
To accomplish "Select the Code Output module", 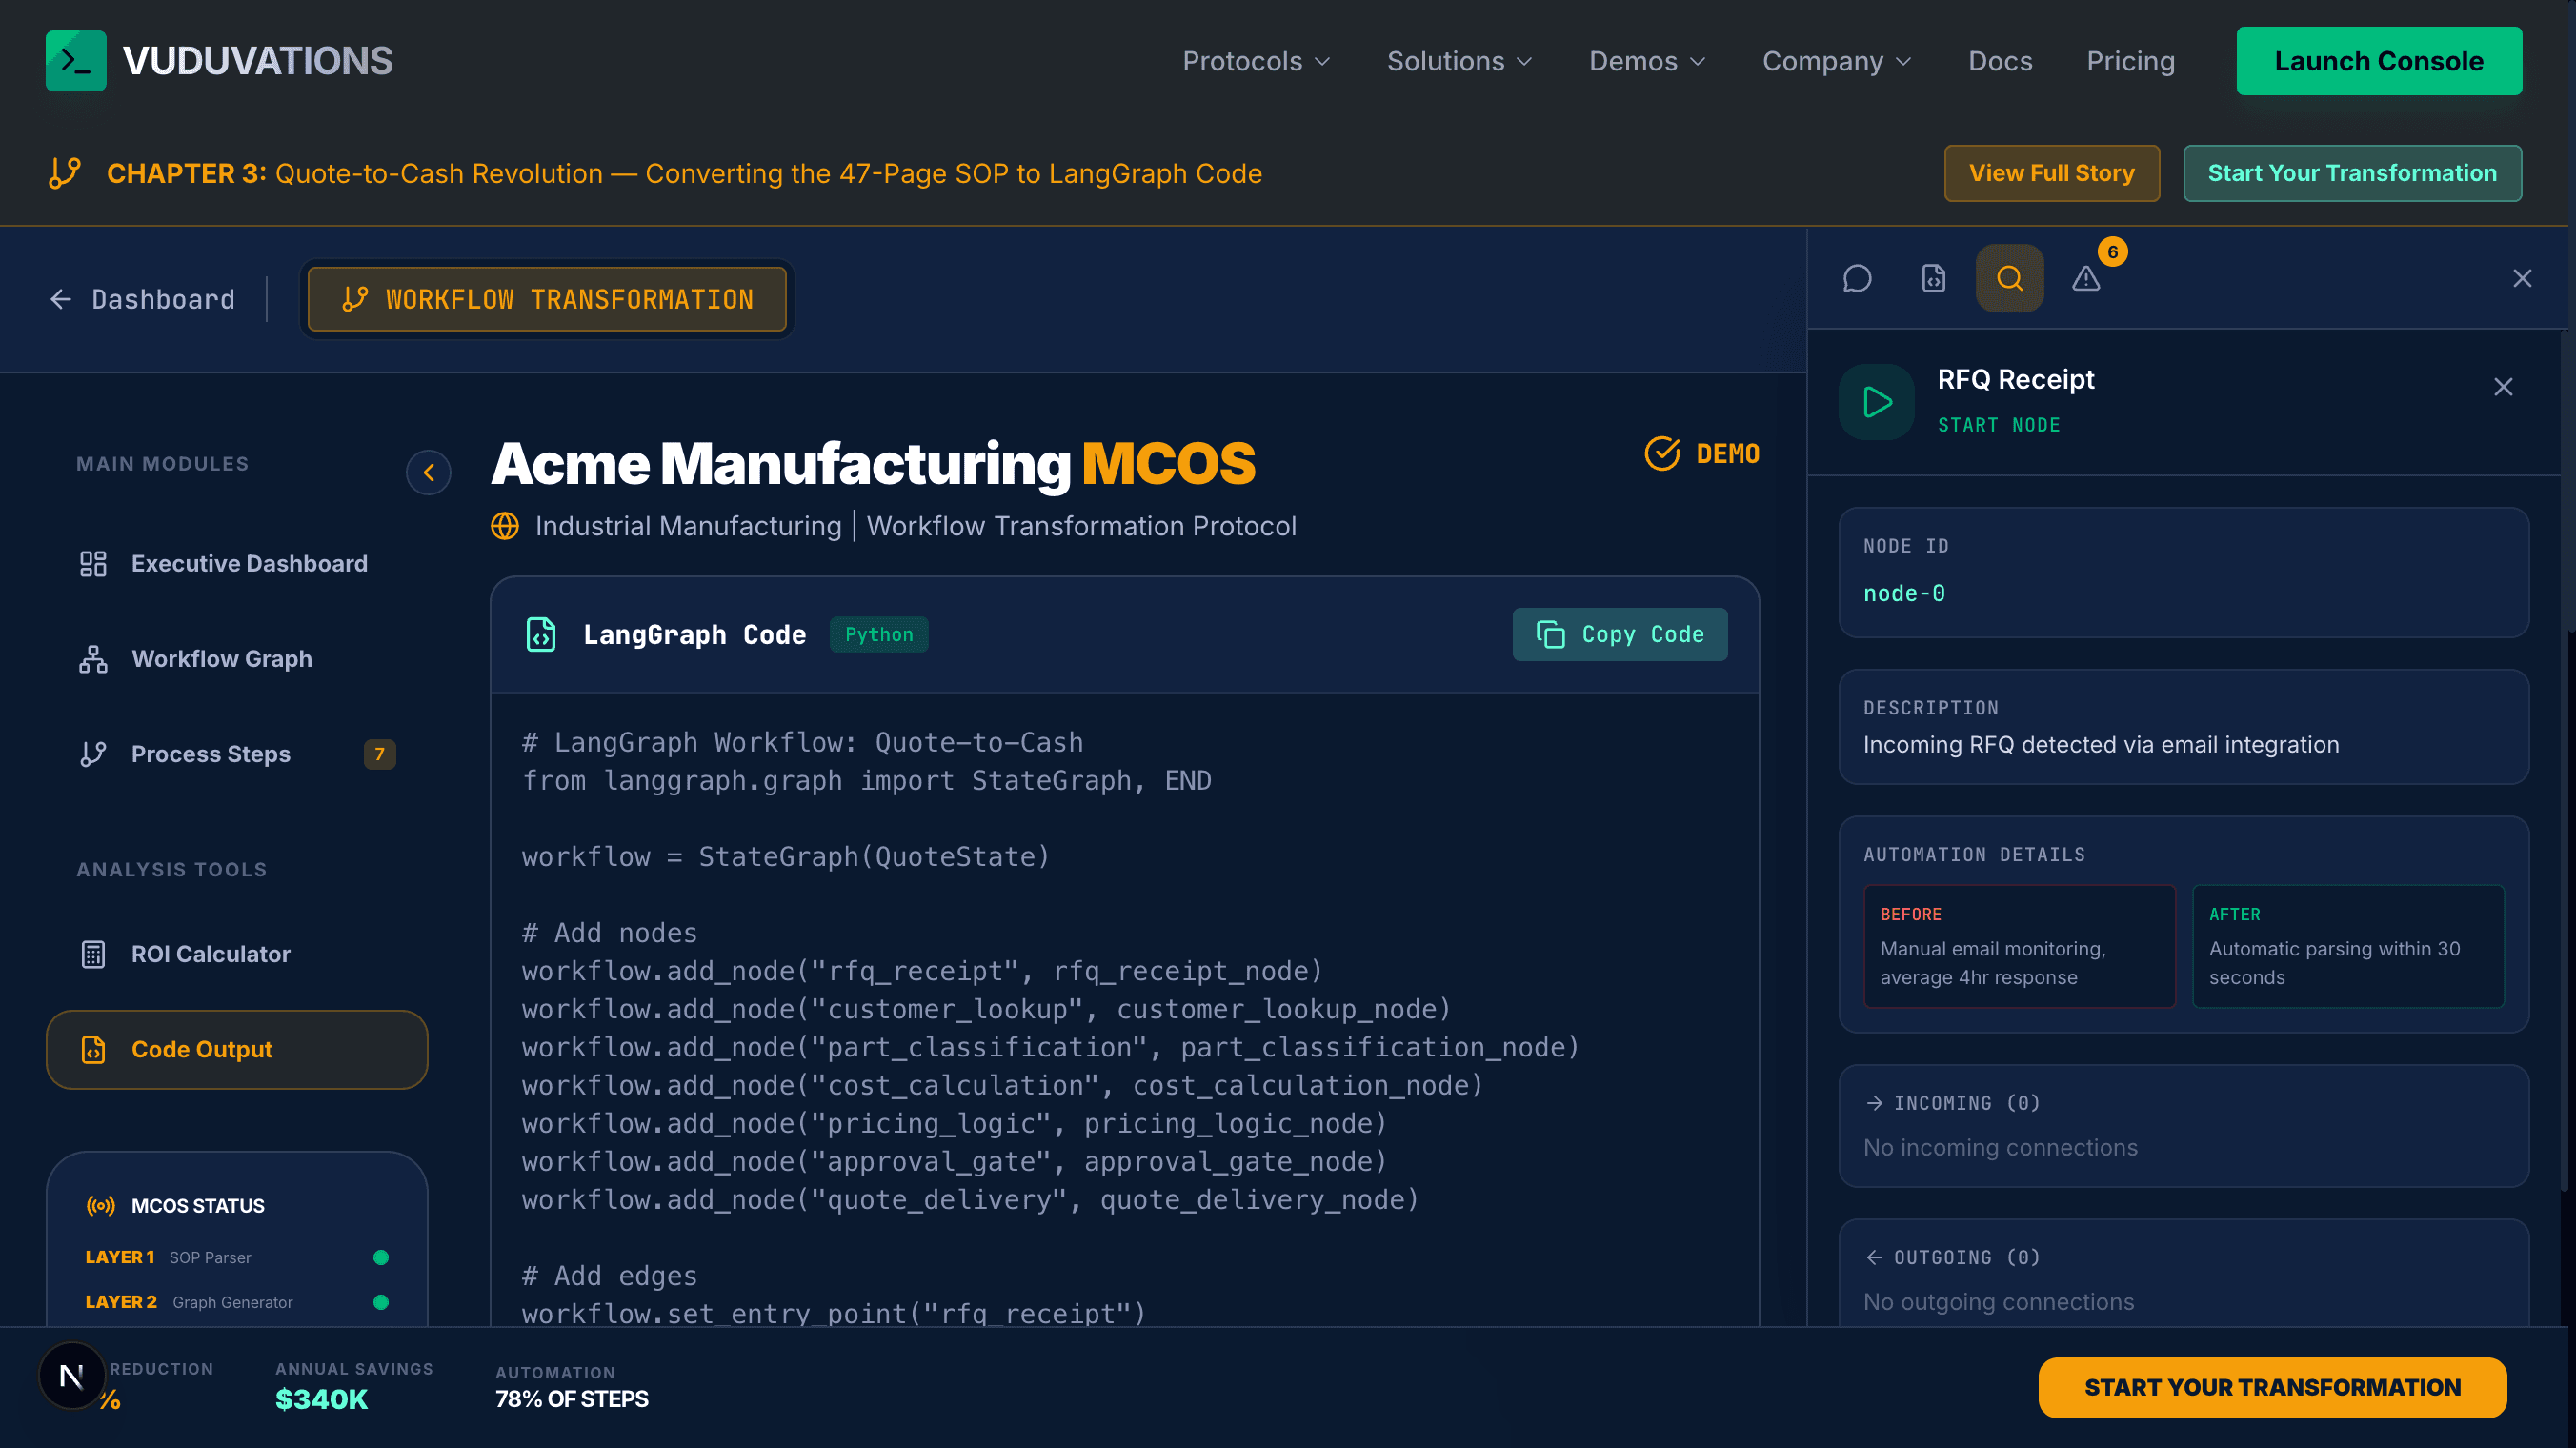I will click(237, 1049).
